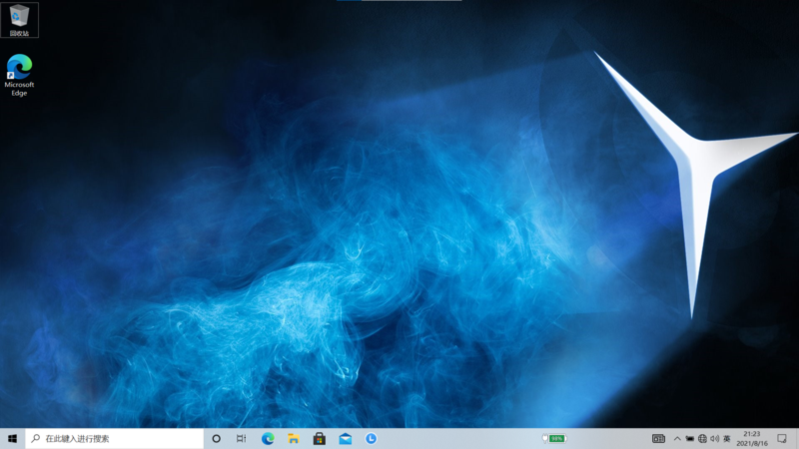Open the clock showing 21:23
The height and width of the screenshot is (449, 799).
751,439
